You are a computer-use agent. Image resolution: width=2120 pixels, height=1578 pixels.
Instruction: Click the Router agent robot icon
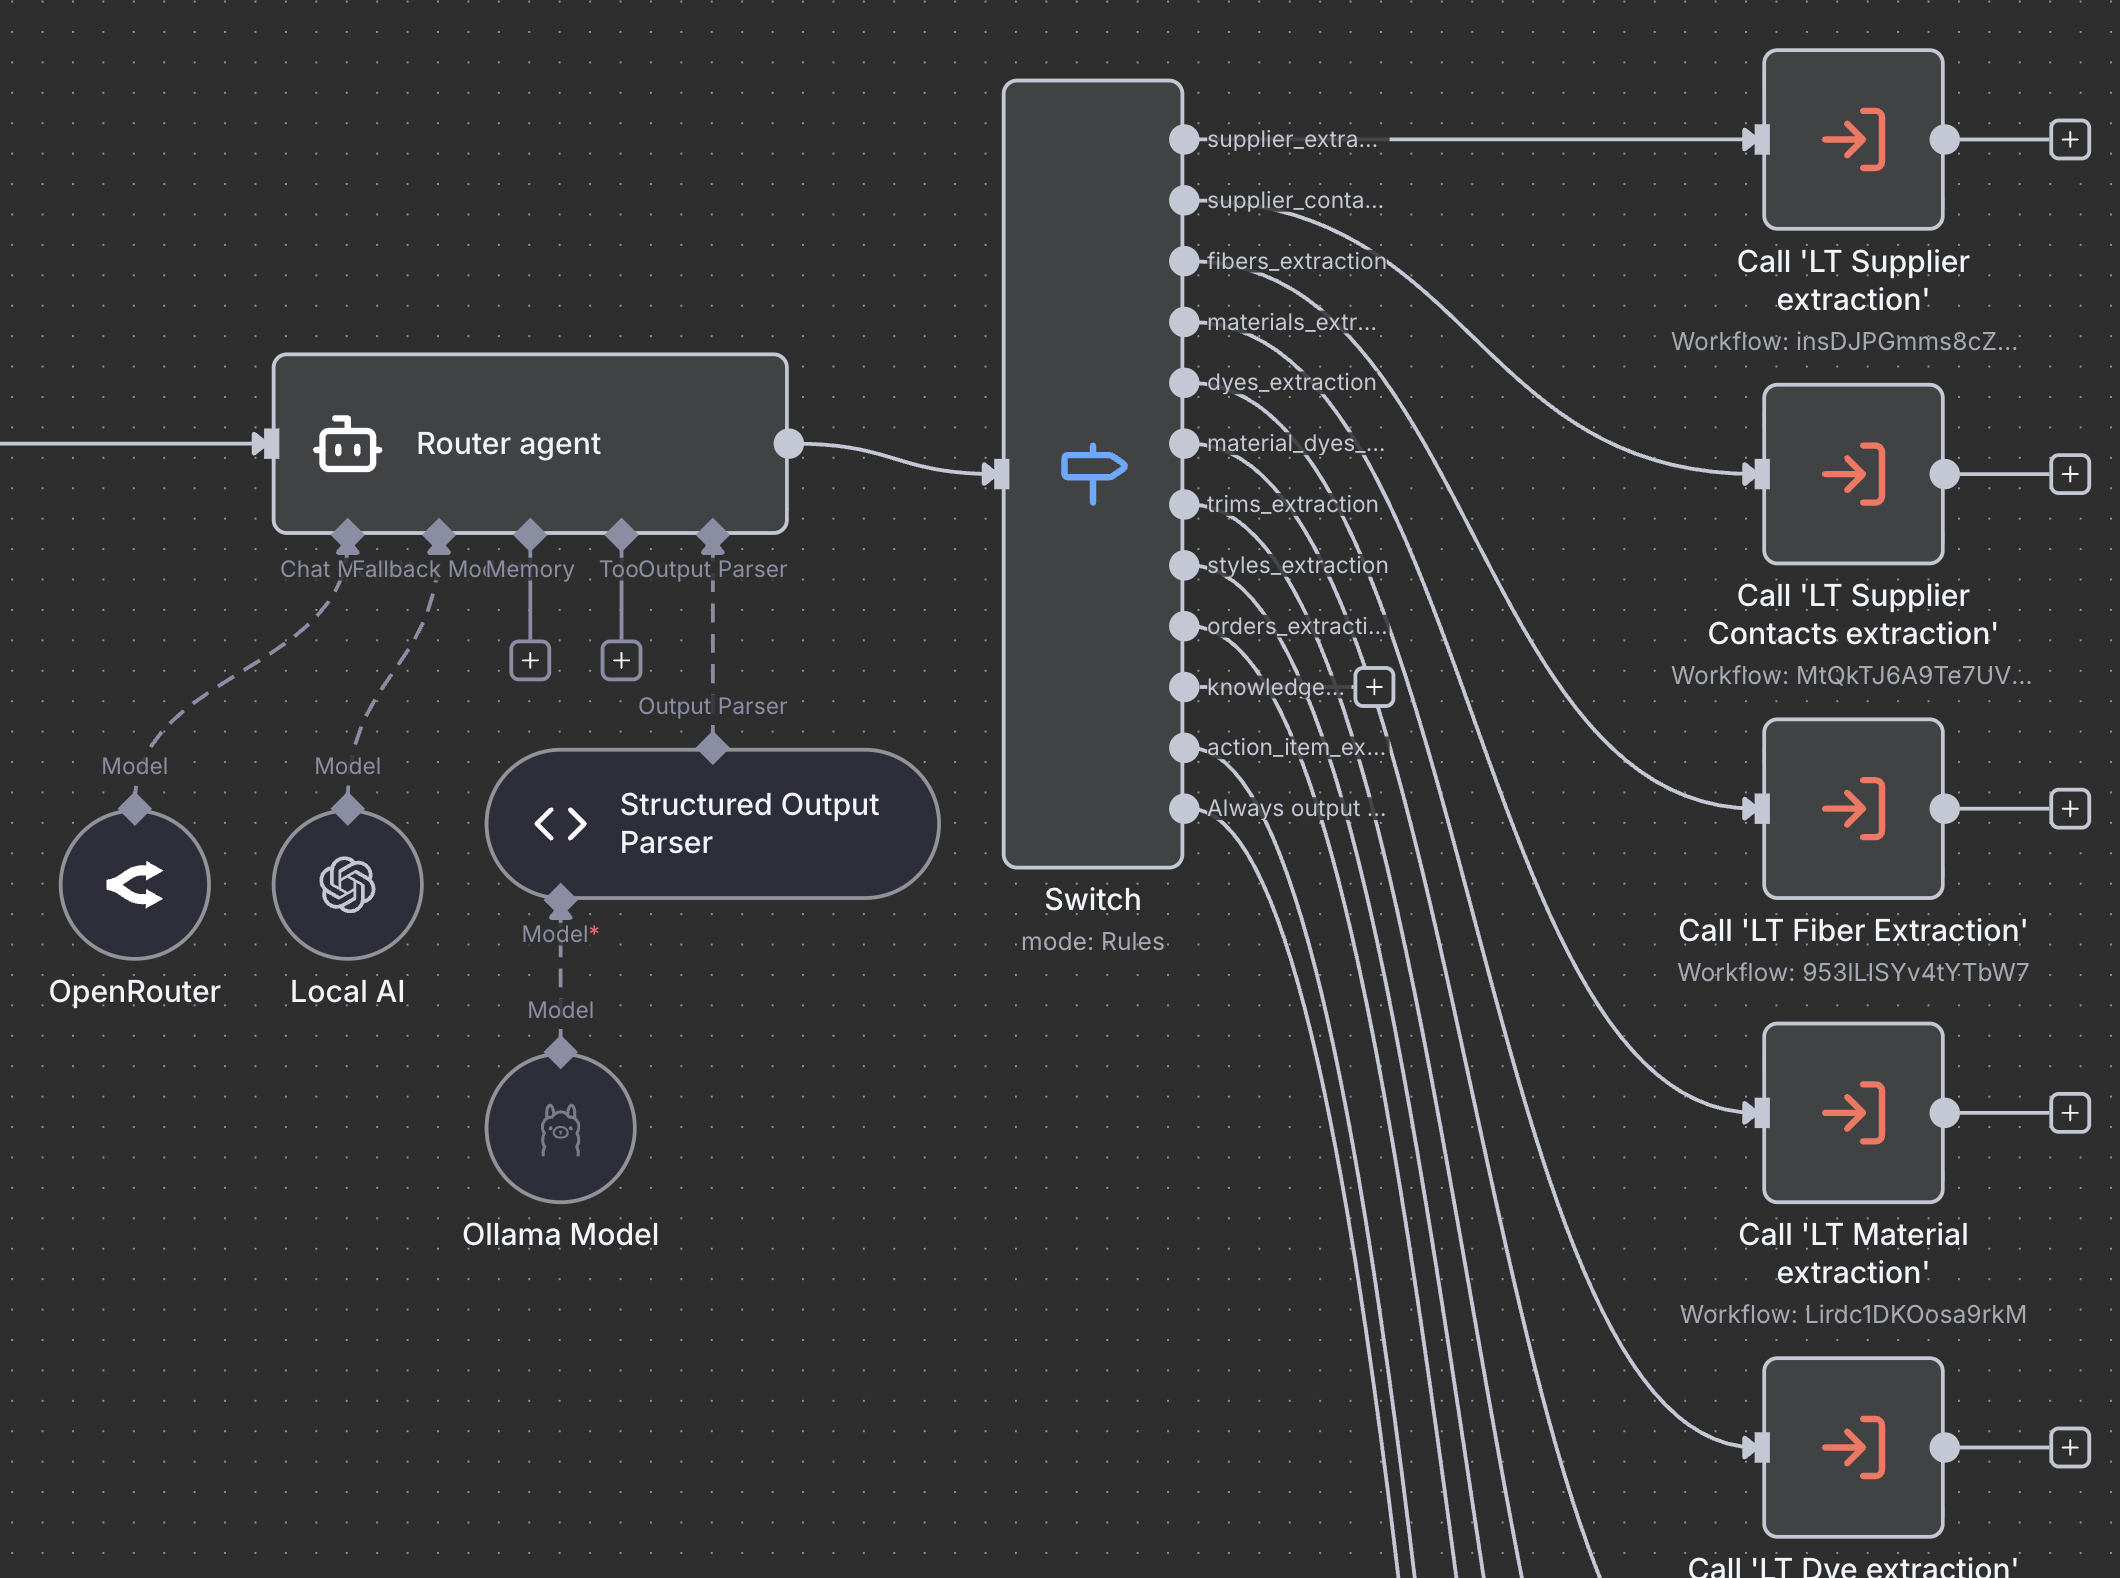click(x=348, y=444)
